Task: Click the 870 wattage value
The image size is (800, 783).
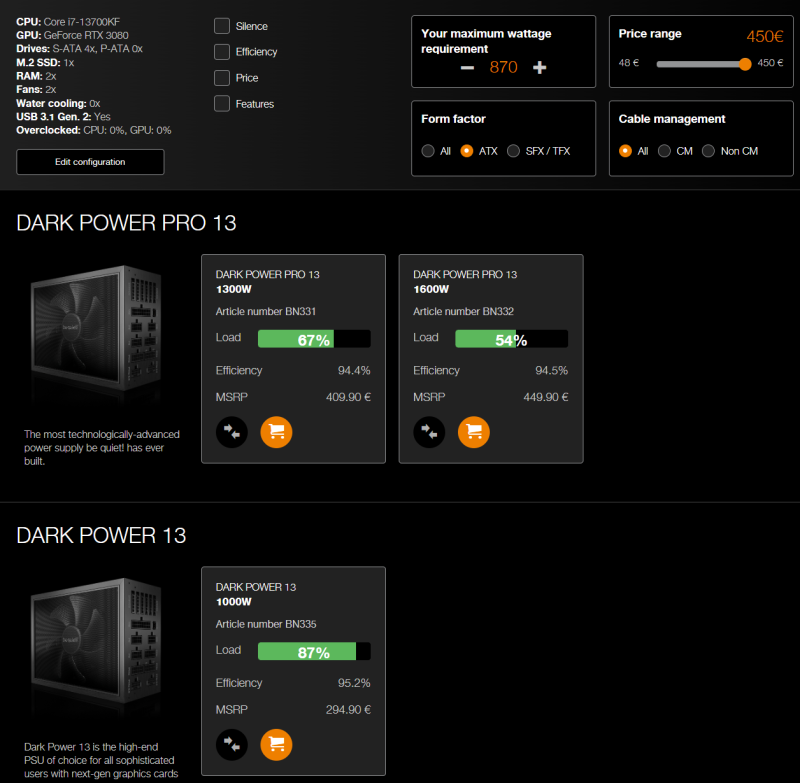Action: [503, 67]
